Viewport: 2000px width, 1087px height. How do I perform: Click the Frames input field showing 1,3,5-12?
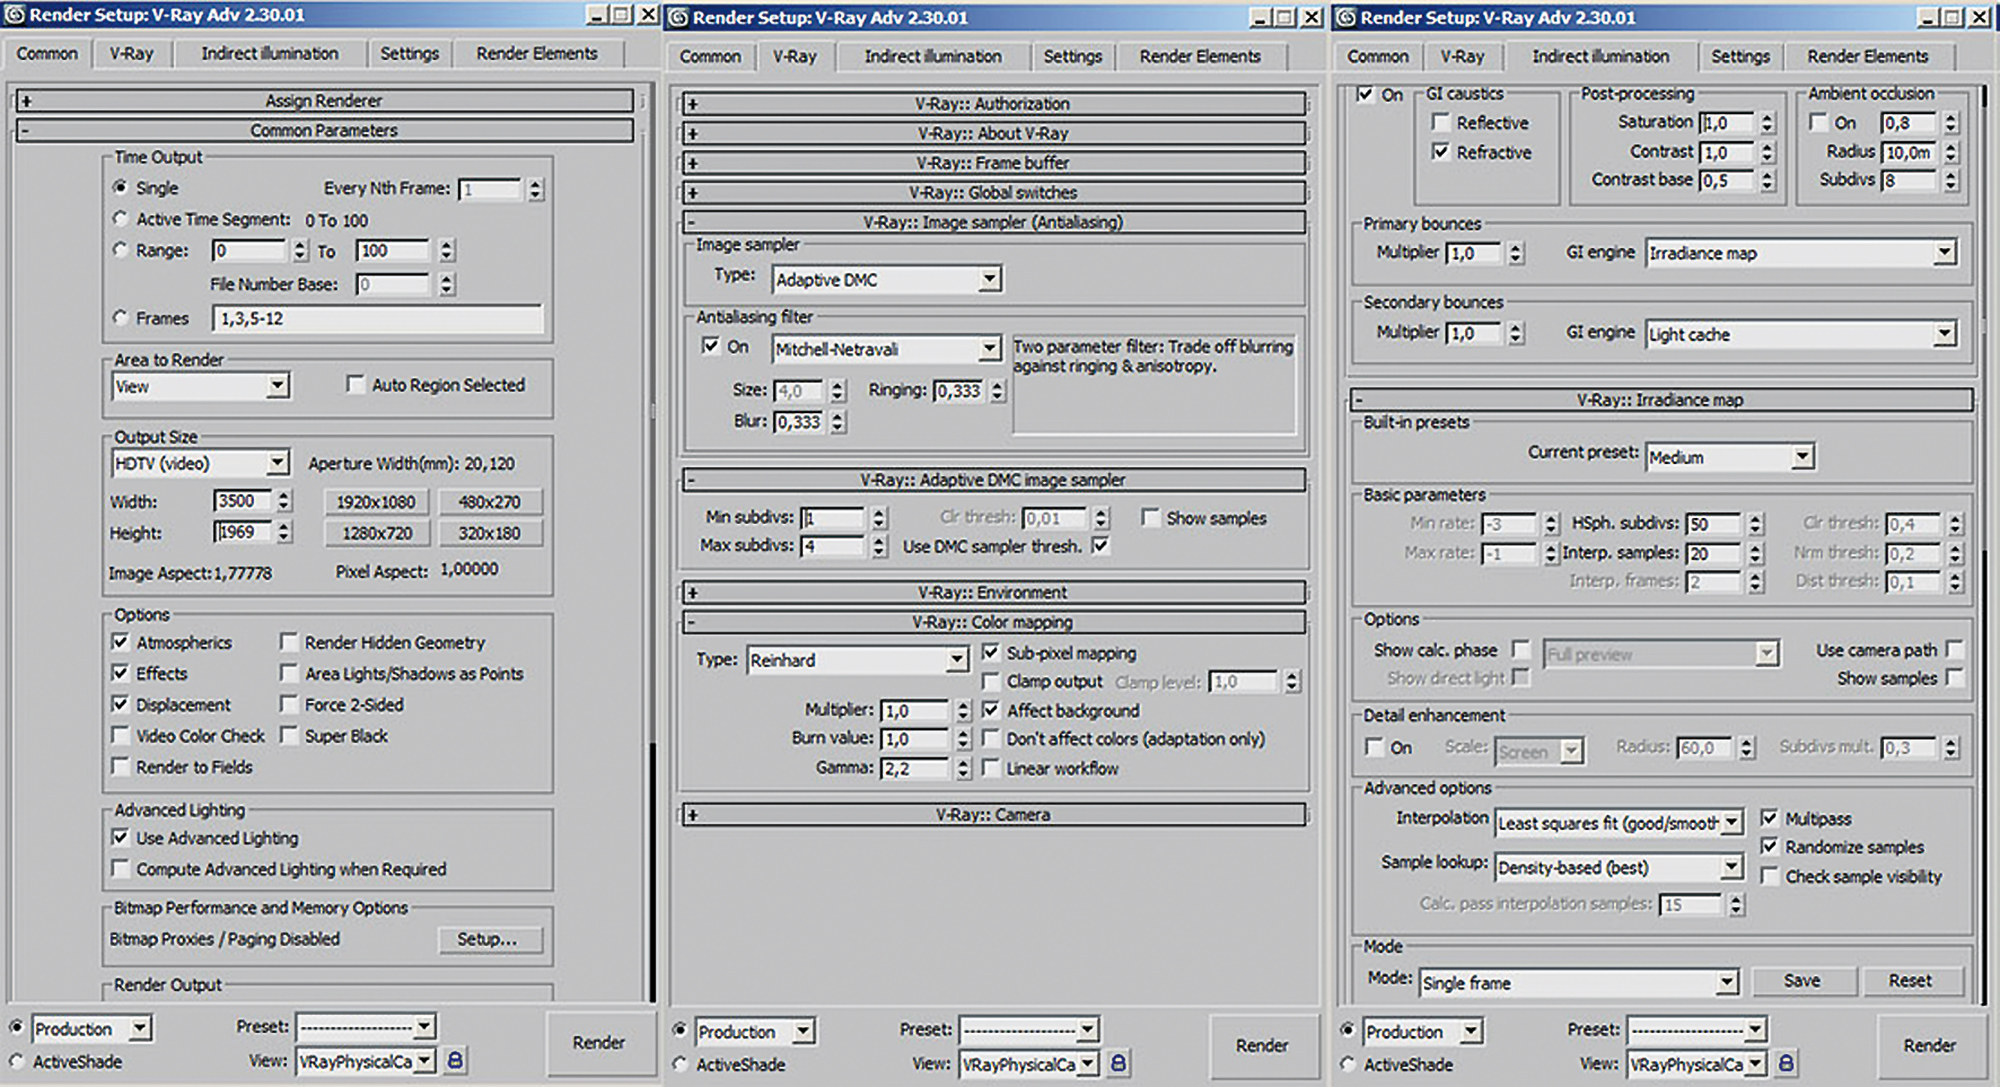tap(377, 319)
